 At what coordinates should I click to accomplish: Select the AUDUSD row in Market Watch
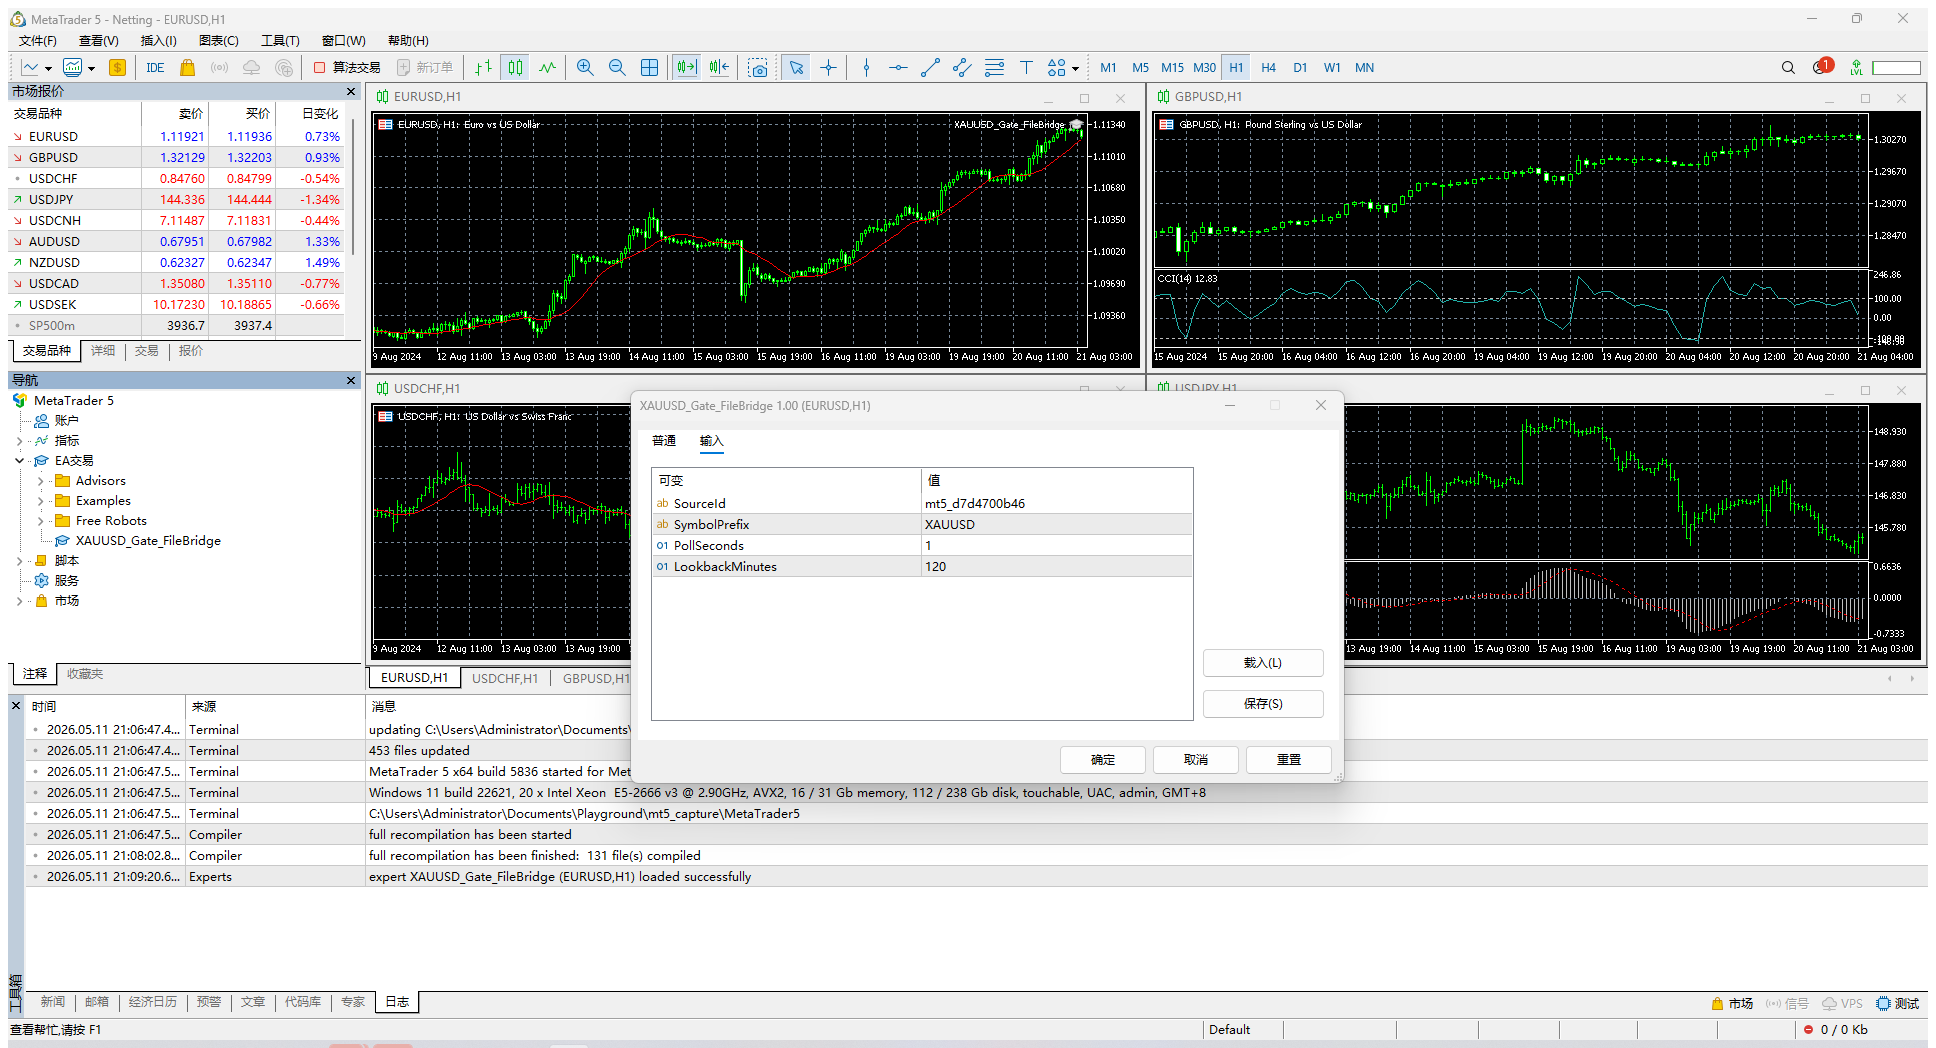click(x=177, y=242)
